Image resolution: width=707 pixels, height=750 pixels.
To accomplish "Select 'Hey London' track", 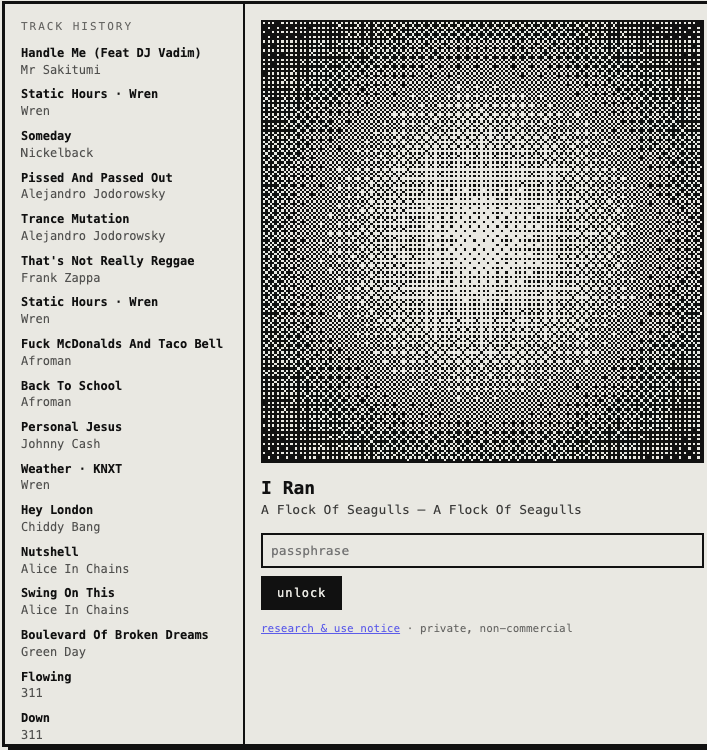I will (x=57, y=510).
